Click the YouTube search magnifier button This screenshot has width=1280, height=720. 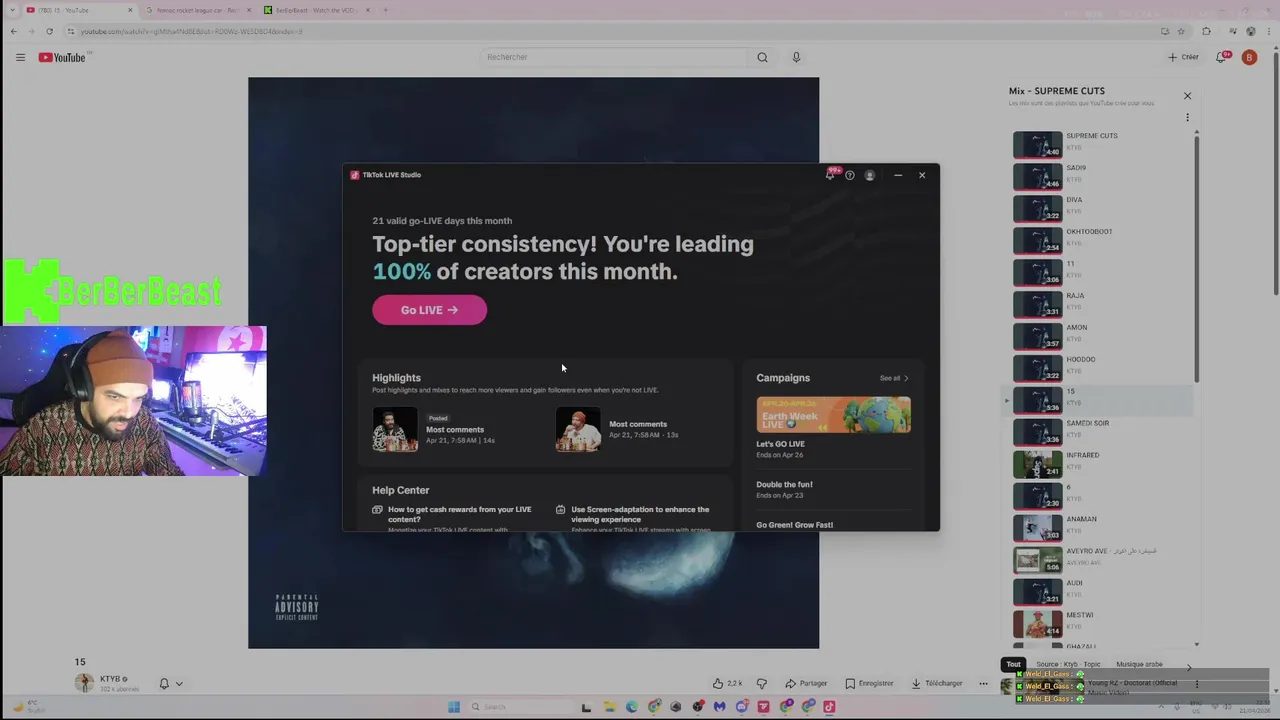(762, 57)
